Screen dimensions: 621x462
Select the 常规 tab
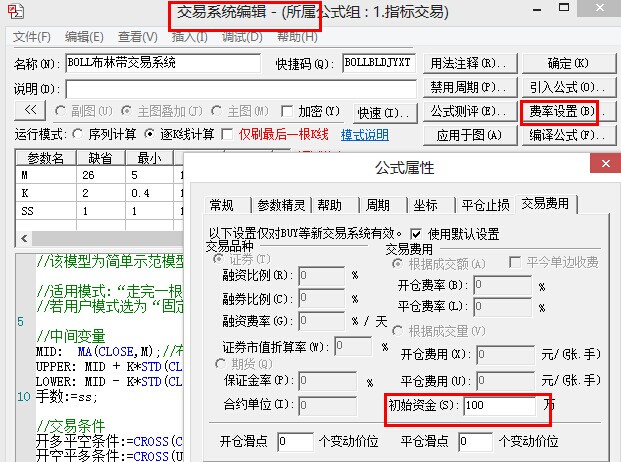point(221,205)
